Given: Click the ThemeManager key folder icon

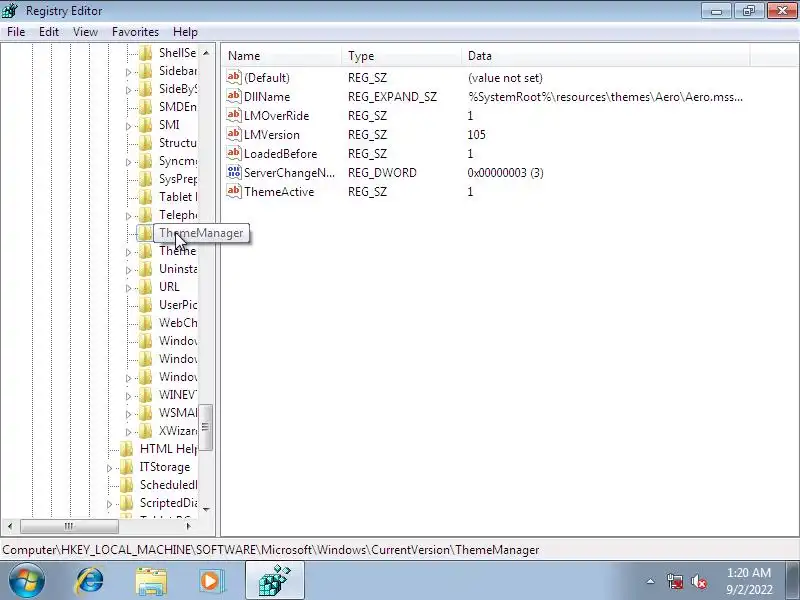Looking at the screenshot, I should click(145, 233).
